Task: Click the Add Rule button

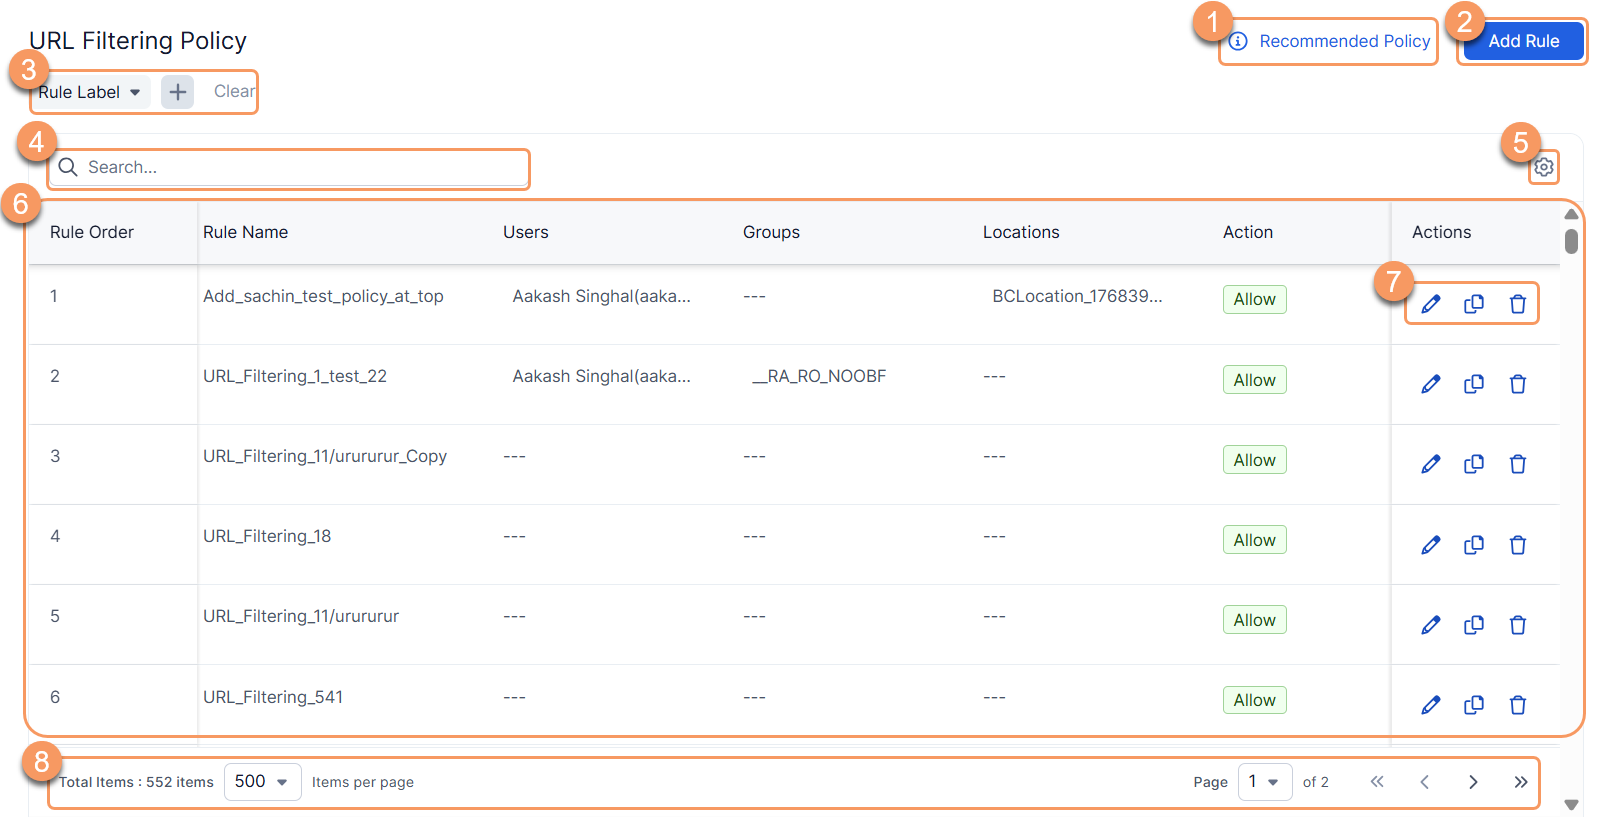Action: (1523, 41)
